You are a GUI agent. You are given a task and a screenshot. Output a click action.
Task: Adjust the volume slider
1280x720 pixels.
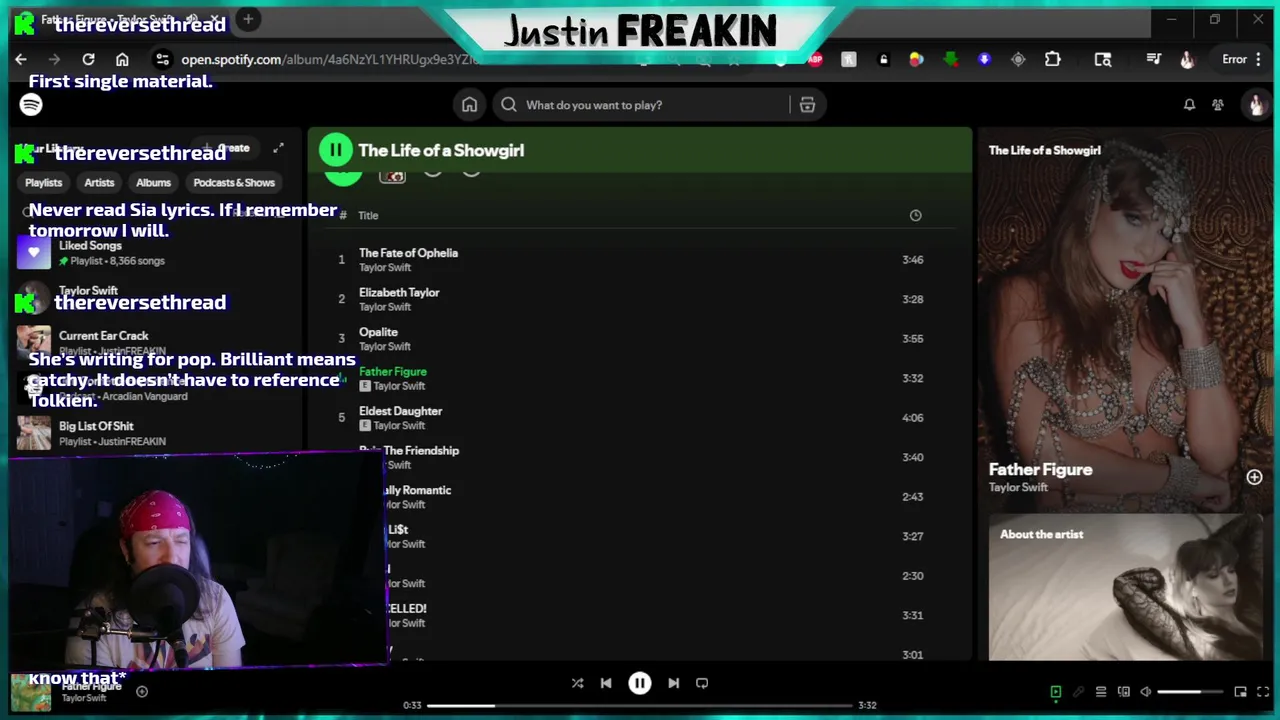(x=1192, y=692)
